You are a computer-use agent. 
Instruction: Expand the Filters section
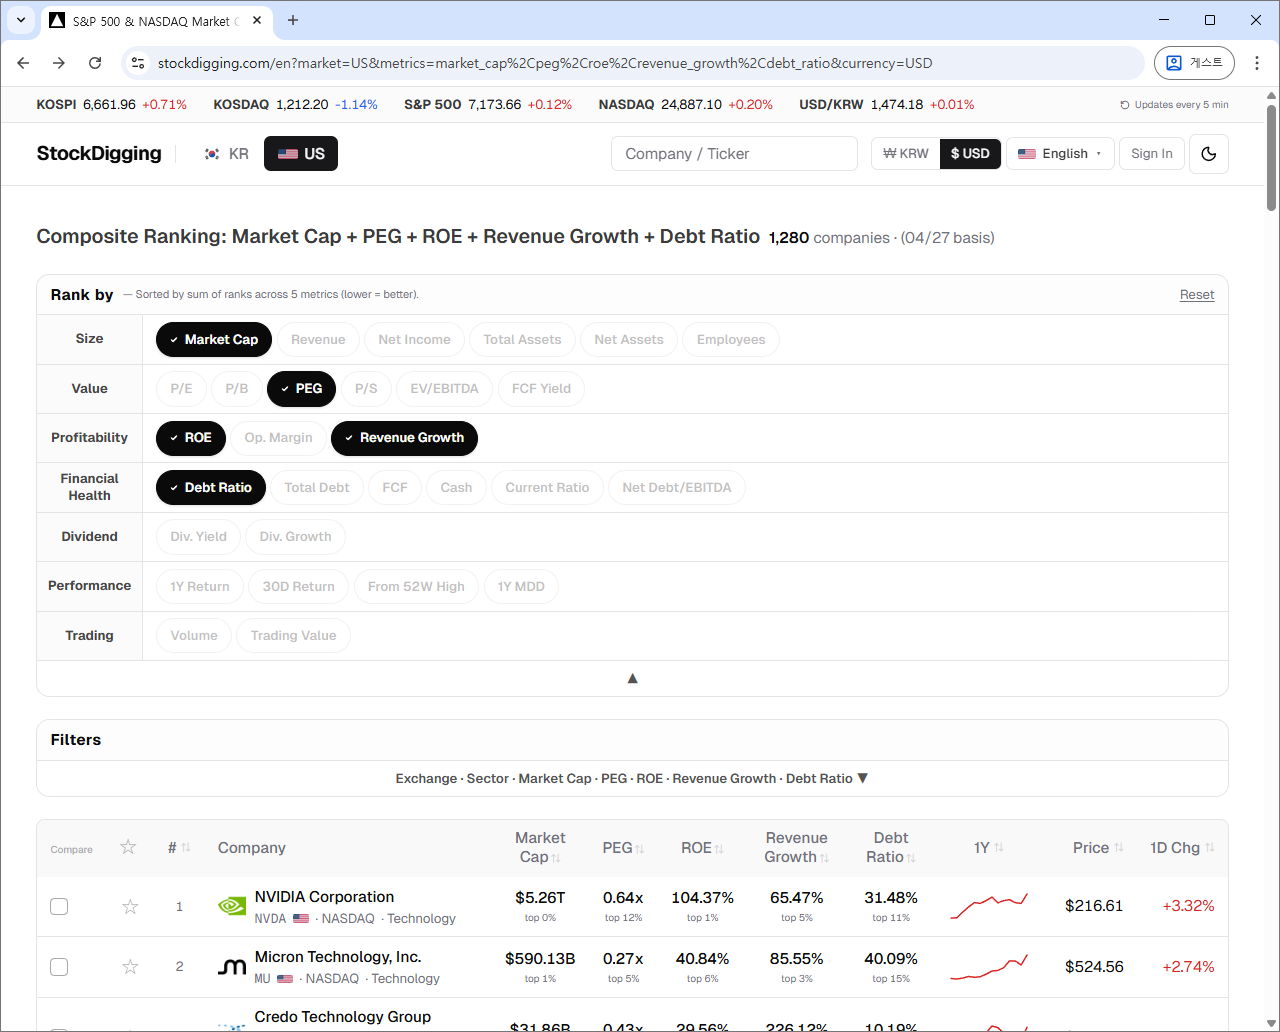(x=632, y=778)
